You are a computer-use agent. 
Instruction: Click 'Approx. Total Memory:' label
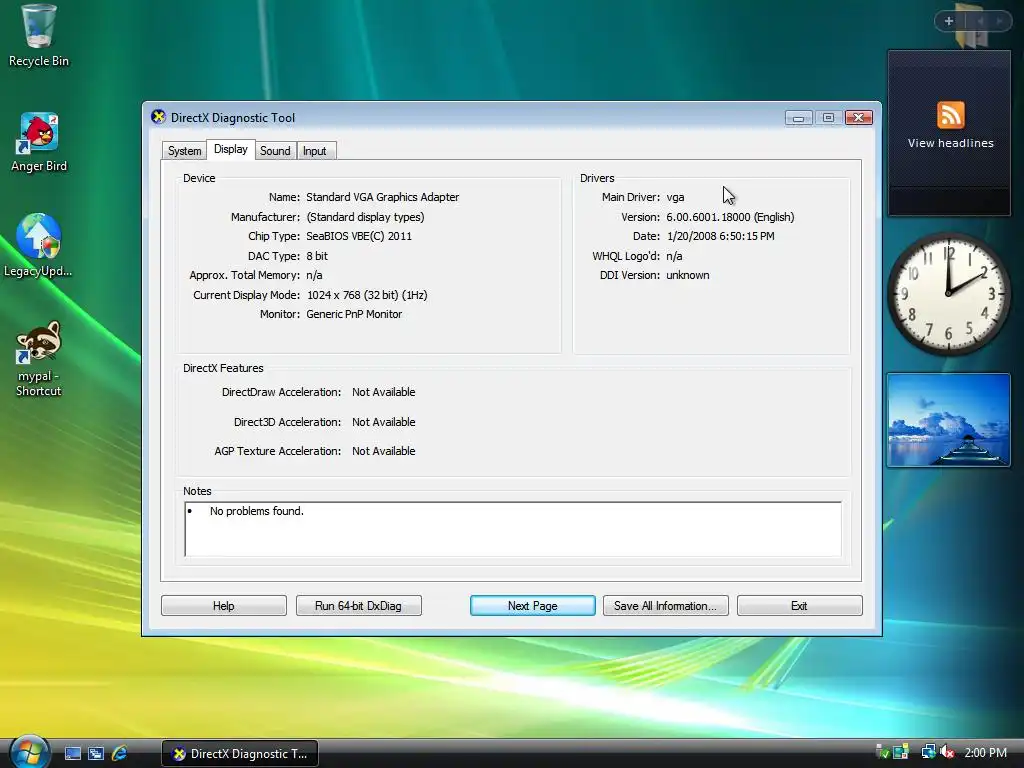point(244,276)
